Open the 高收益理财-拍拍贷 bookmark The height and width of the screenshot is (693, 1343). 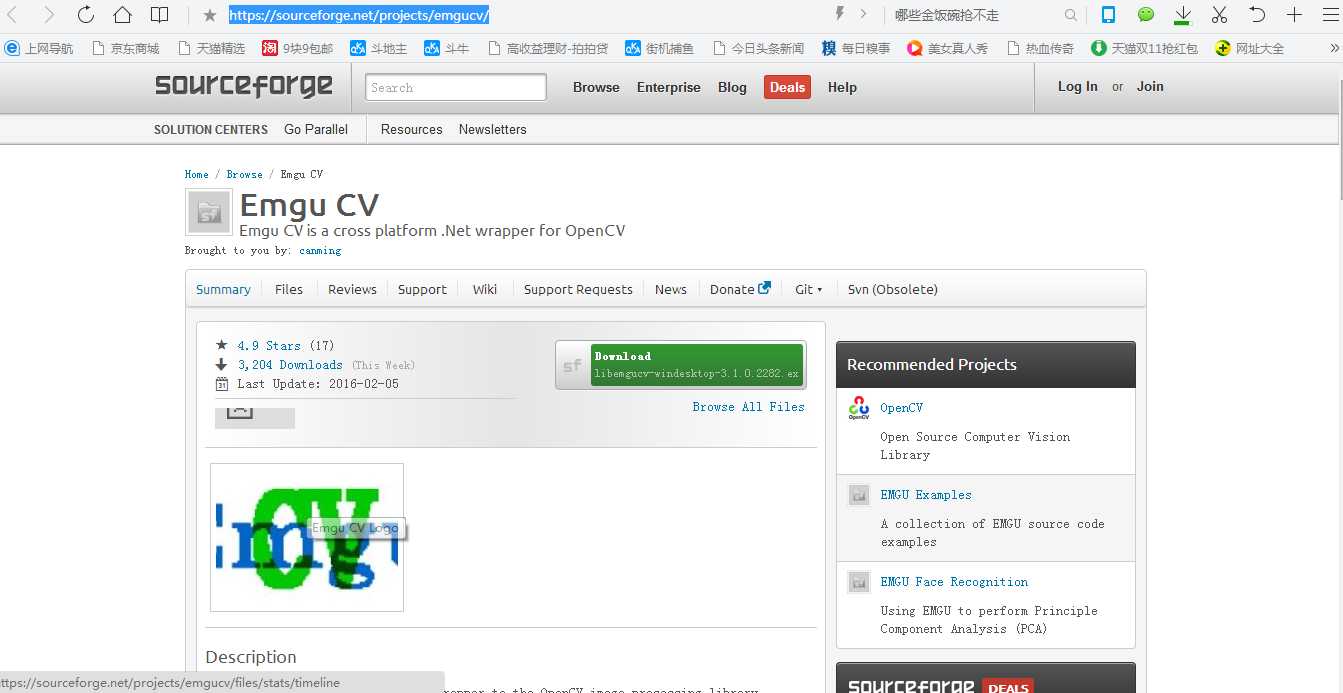point(548,48)
